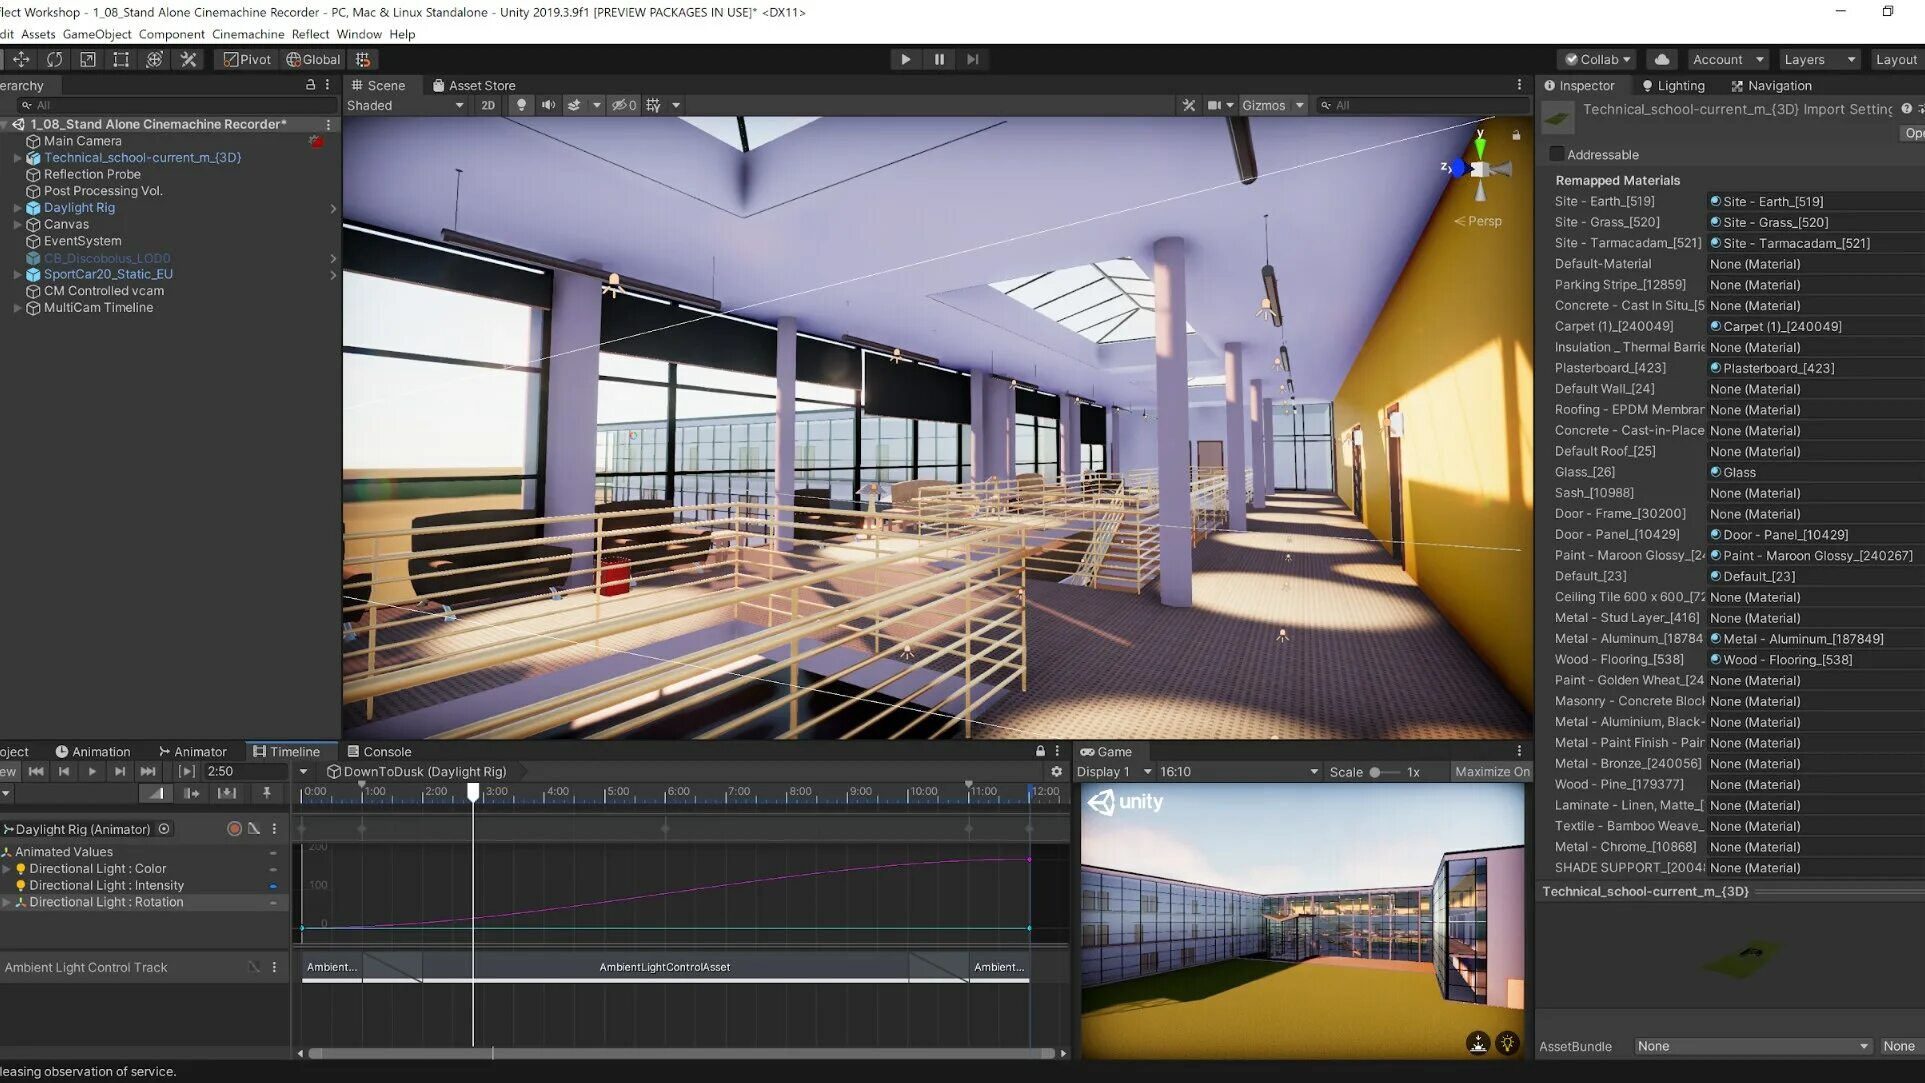Toggle scene audio speaker icon
This screenshot has width=1925, height=1083.
548,105
